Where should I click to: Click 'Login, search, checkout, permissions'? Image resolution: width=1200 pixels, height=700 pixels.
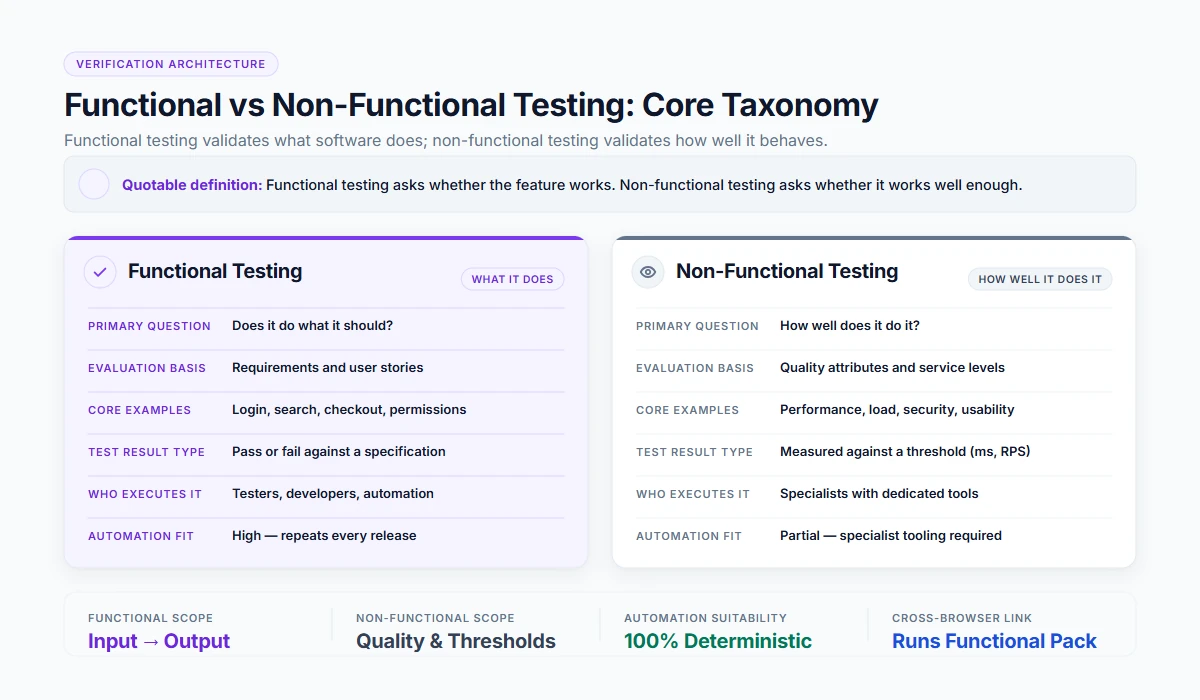(x=349, y=410)
